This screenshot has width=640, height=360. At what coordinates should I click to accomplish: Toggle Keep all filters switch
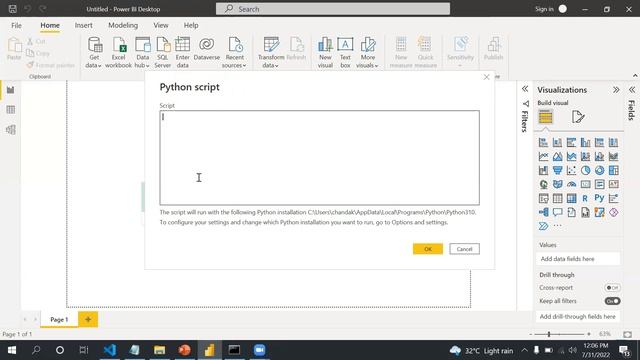click(x=612, y=301)
